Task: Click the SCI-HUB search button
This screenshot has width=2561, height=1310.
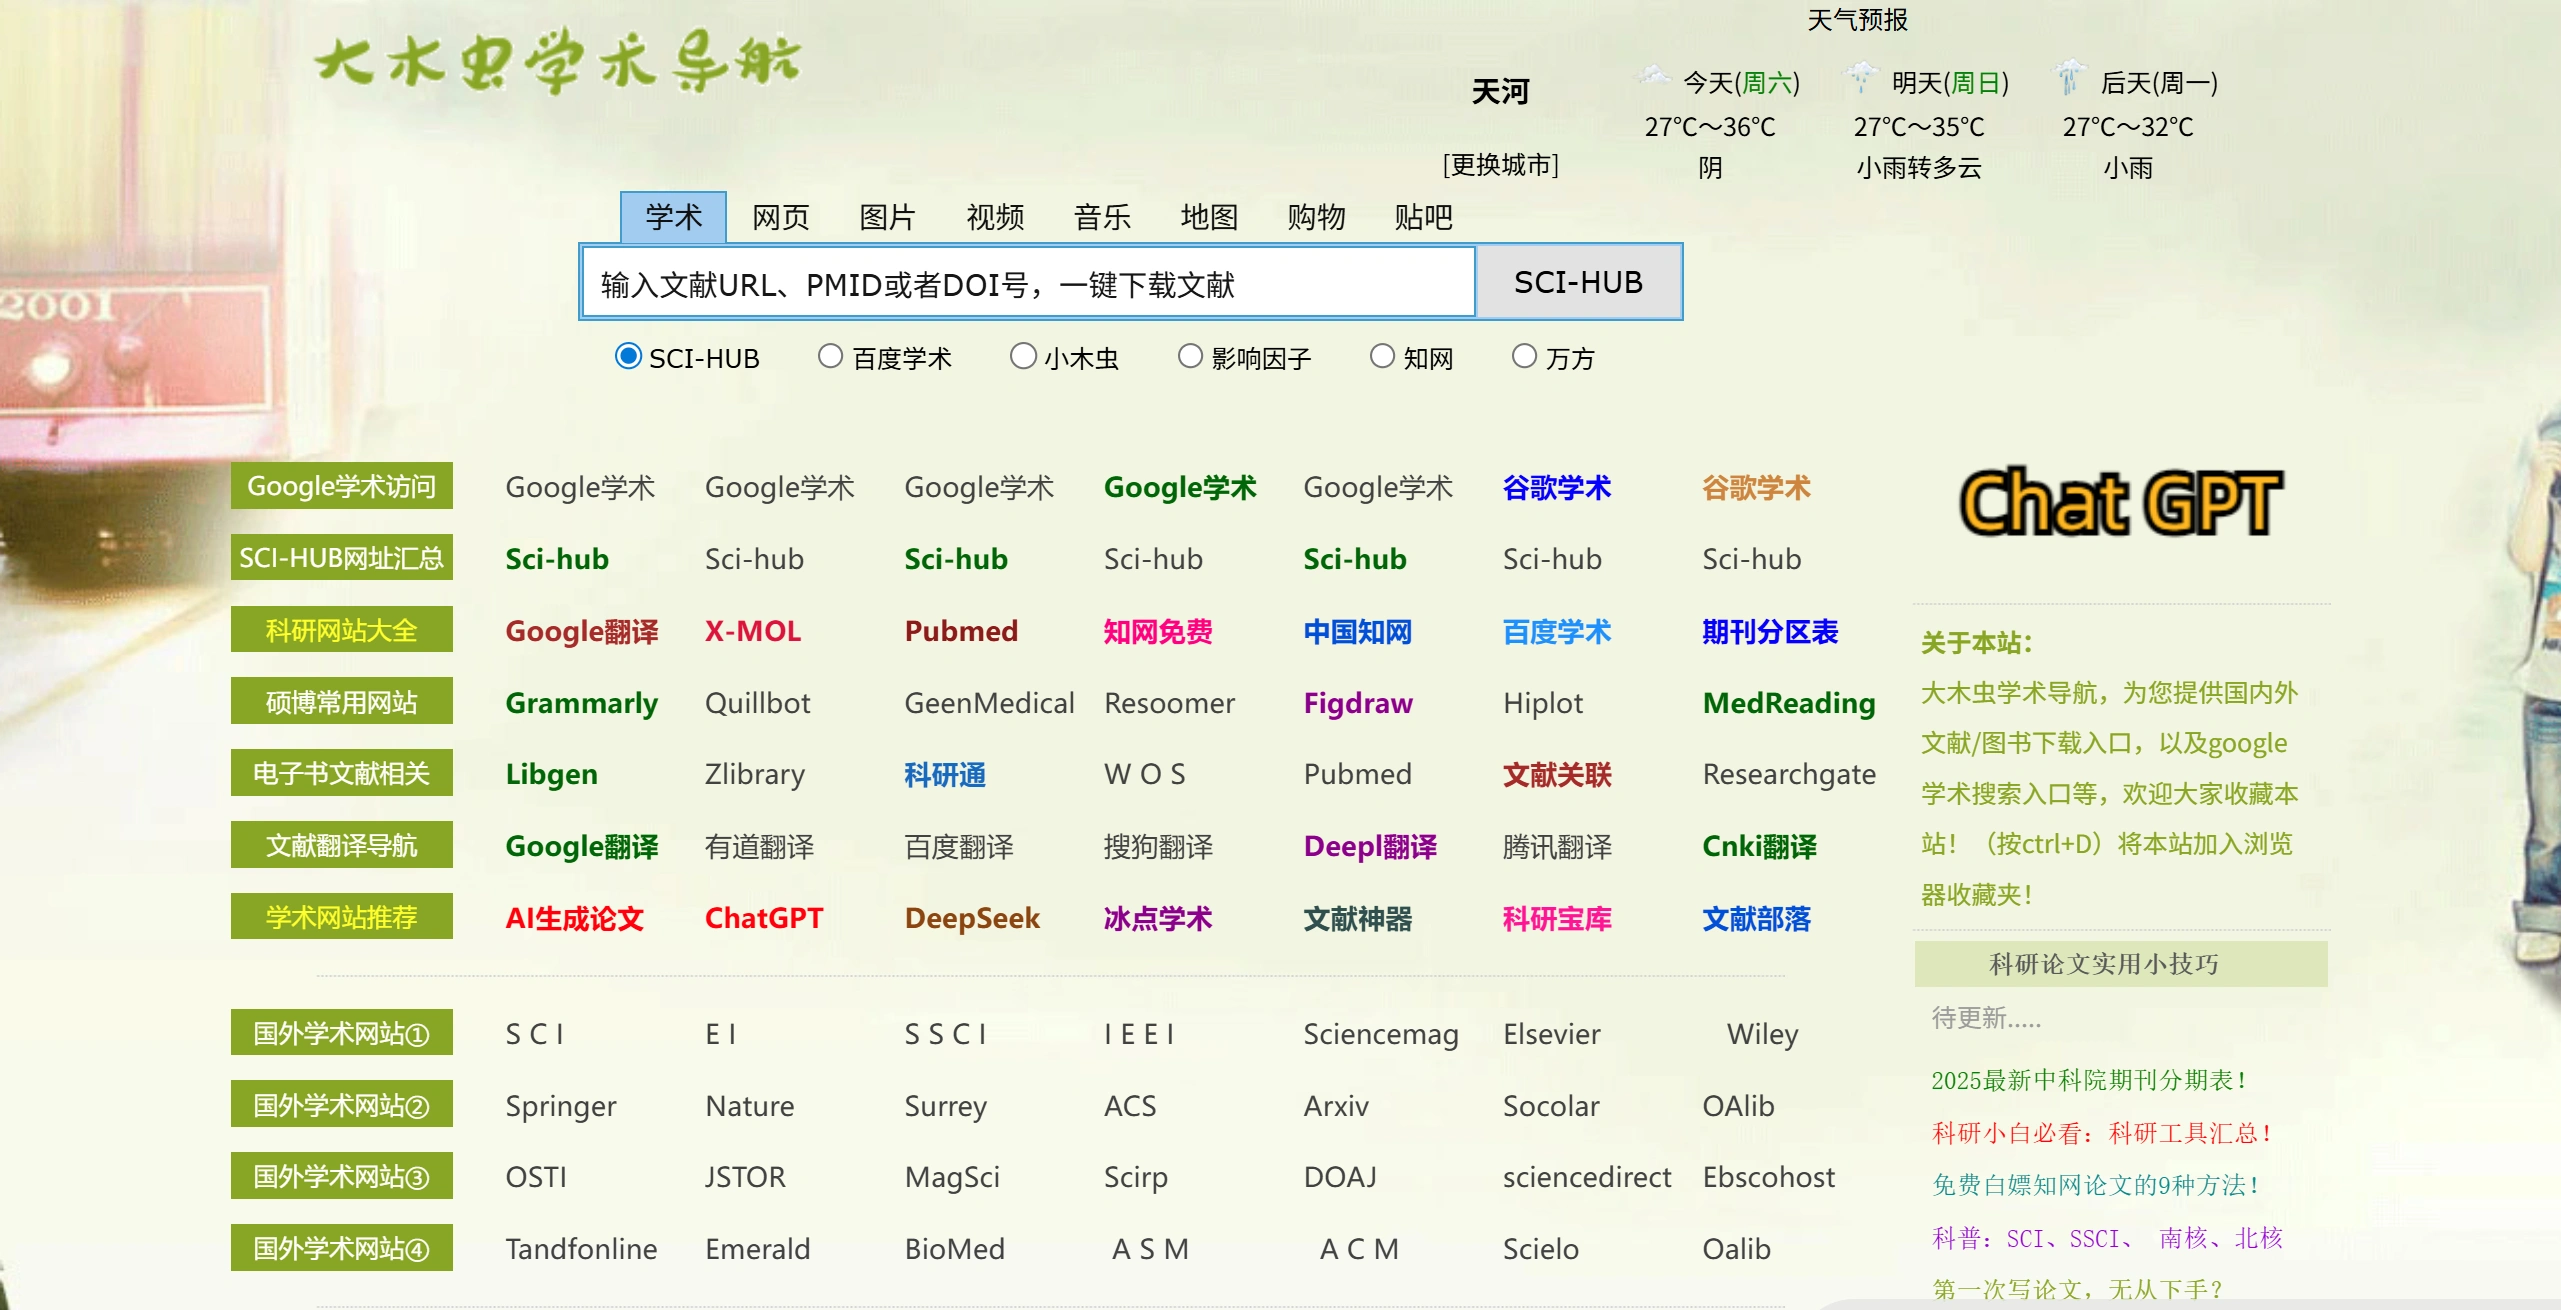Action: coord(1578,282)
